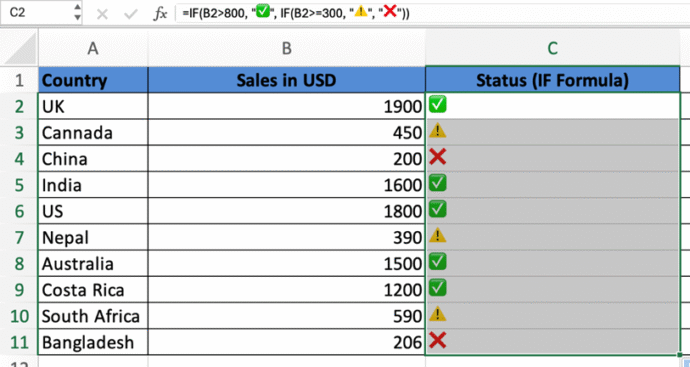Click the cancel X icon in formula bar

point(102,14)
